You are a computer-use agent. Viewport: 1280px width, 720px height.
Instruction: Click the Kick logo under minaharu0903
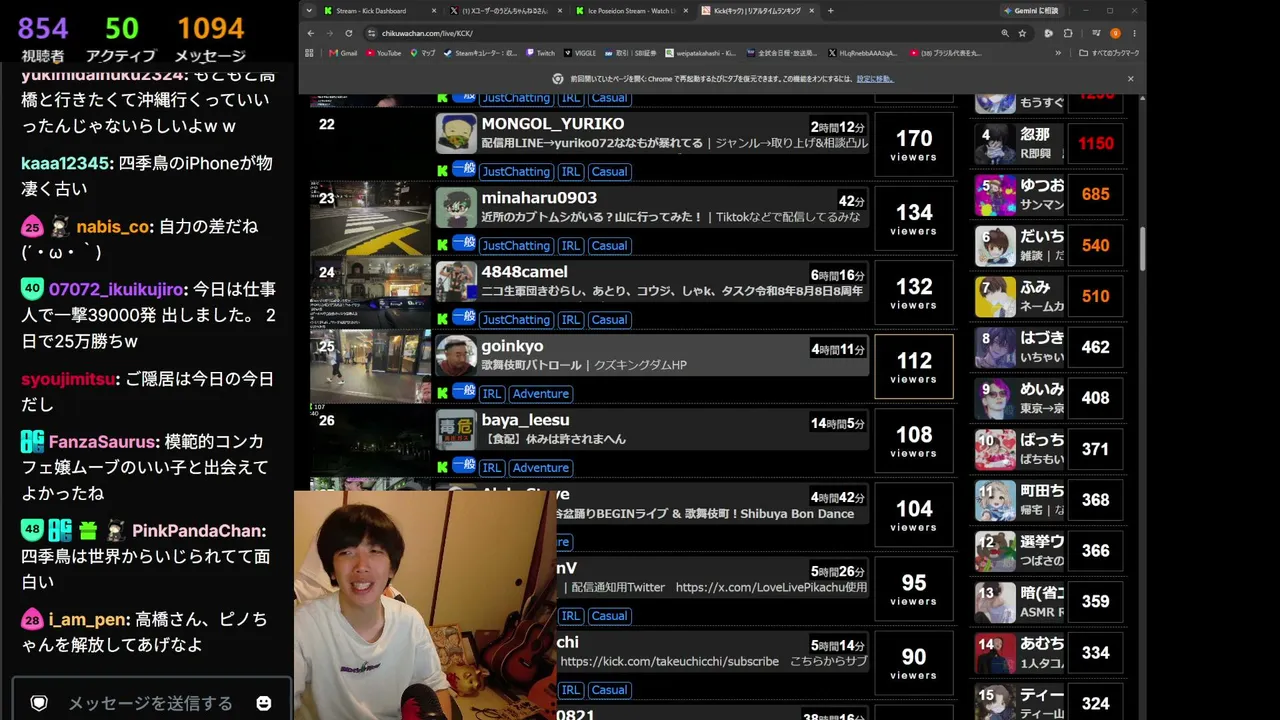442,246
